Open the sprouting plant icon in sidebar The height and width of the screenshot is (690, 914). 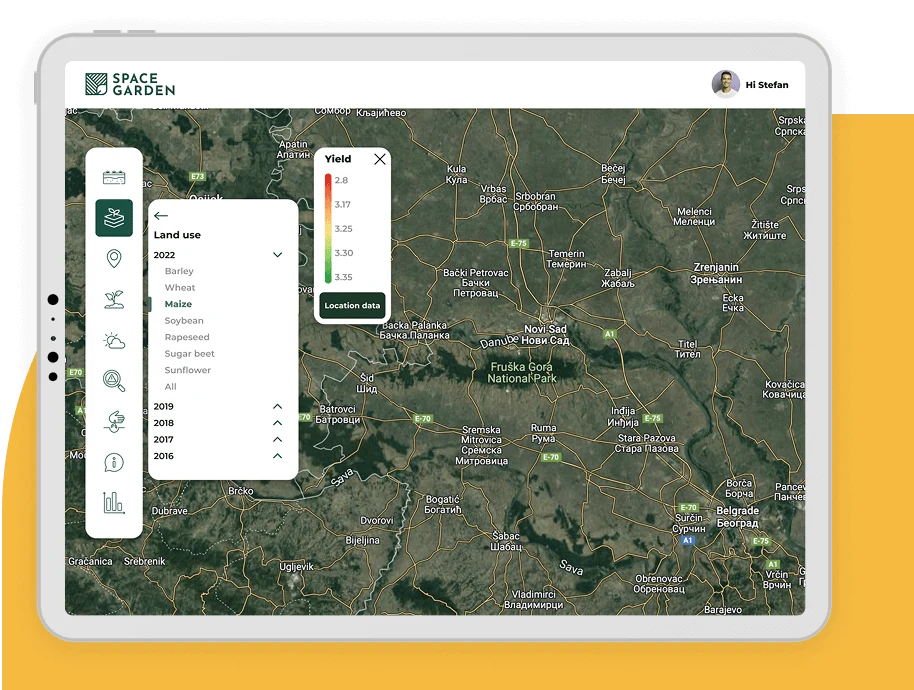[114, 300]
